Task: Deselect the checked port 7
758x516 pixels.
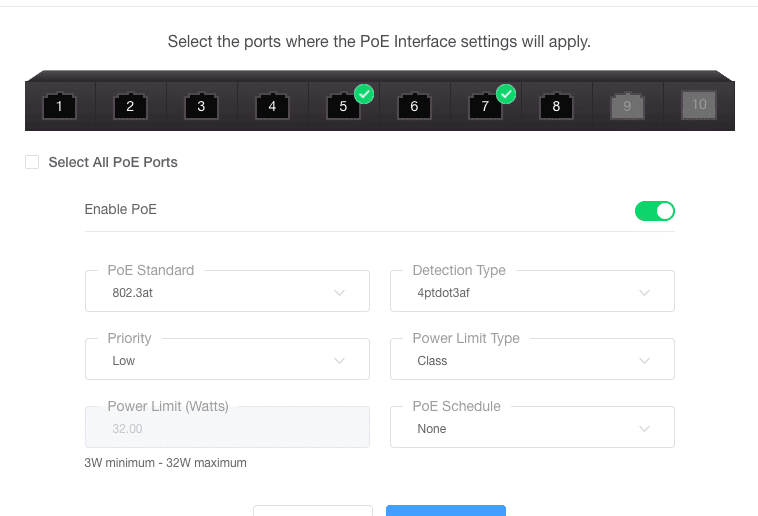Action: click(485, 106)
